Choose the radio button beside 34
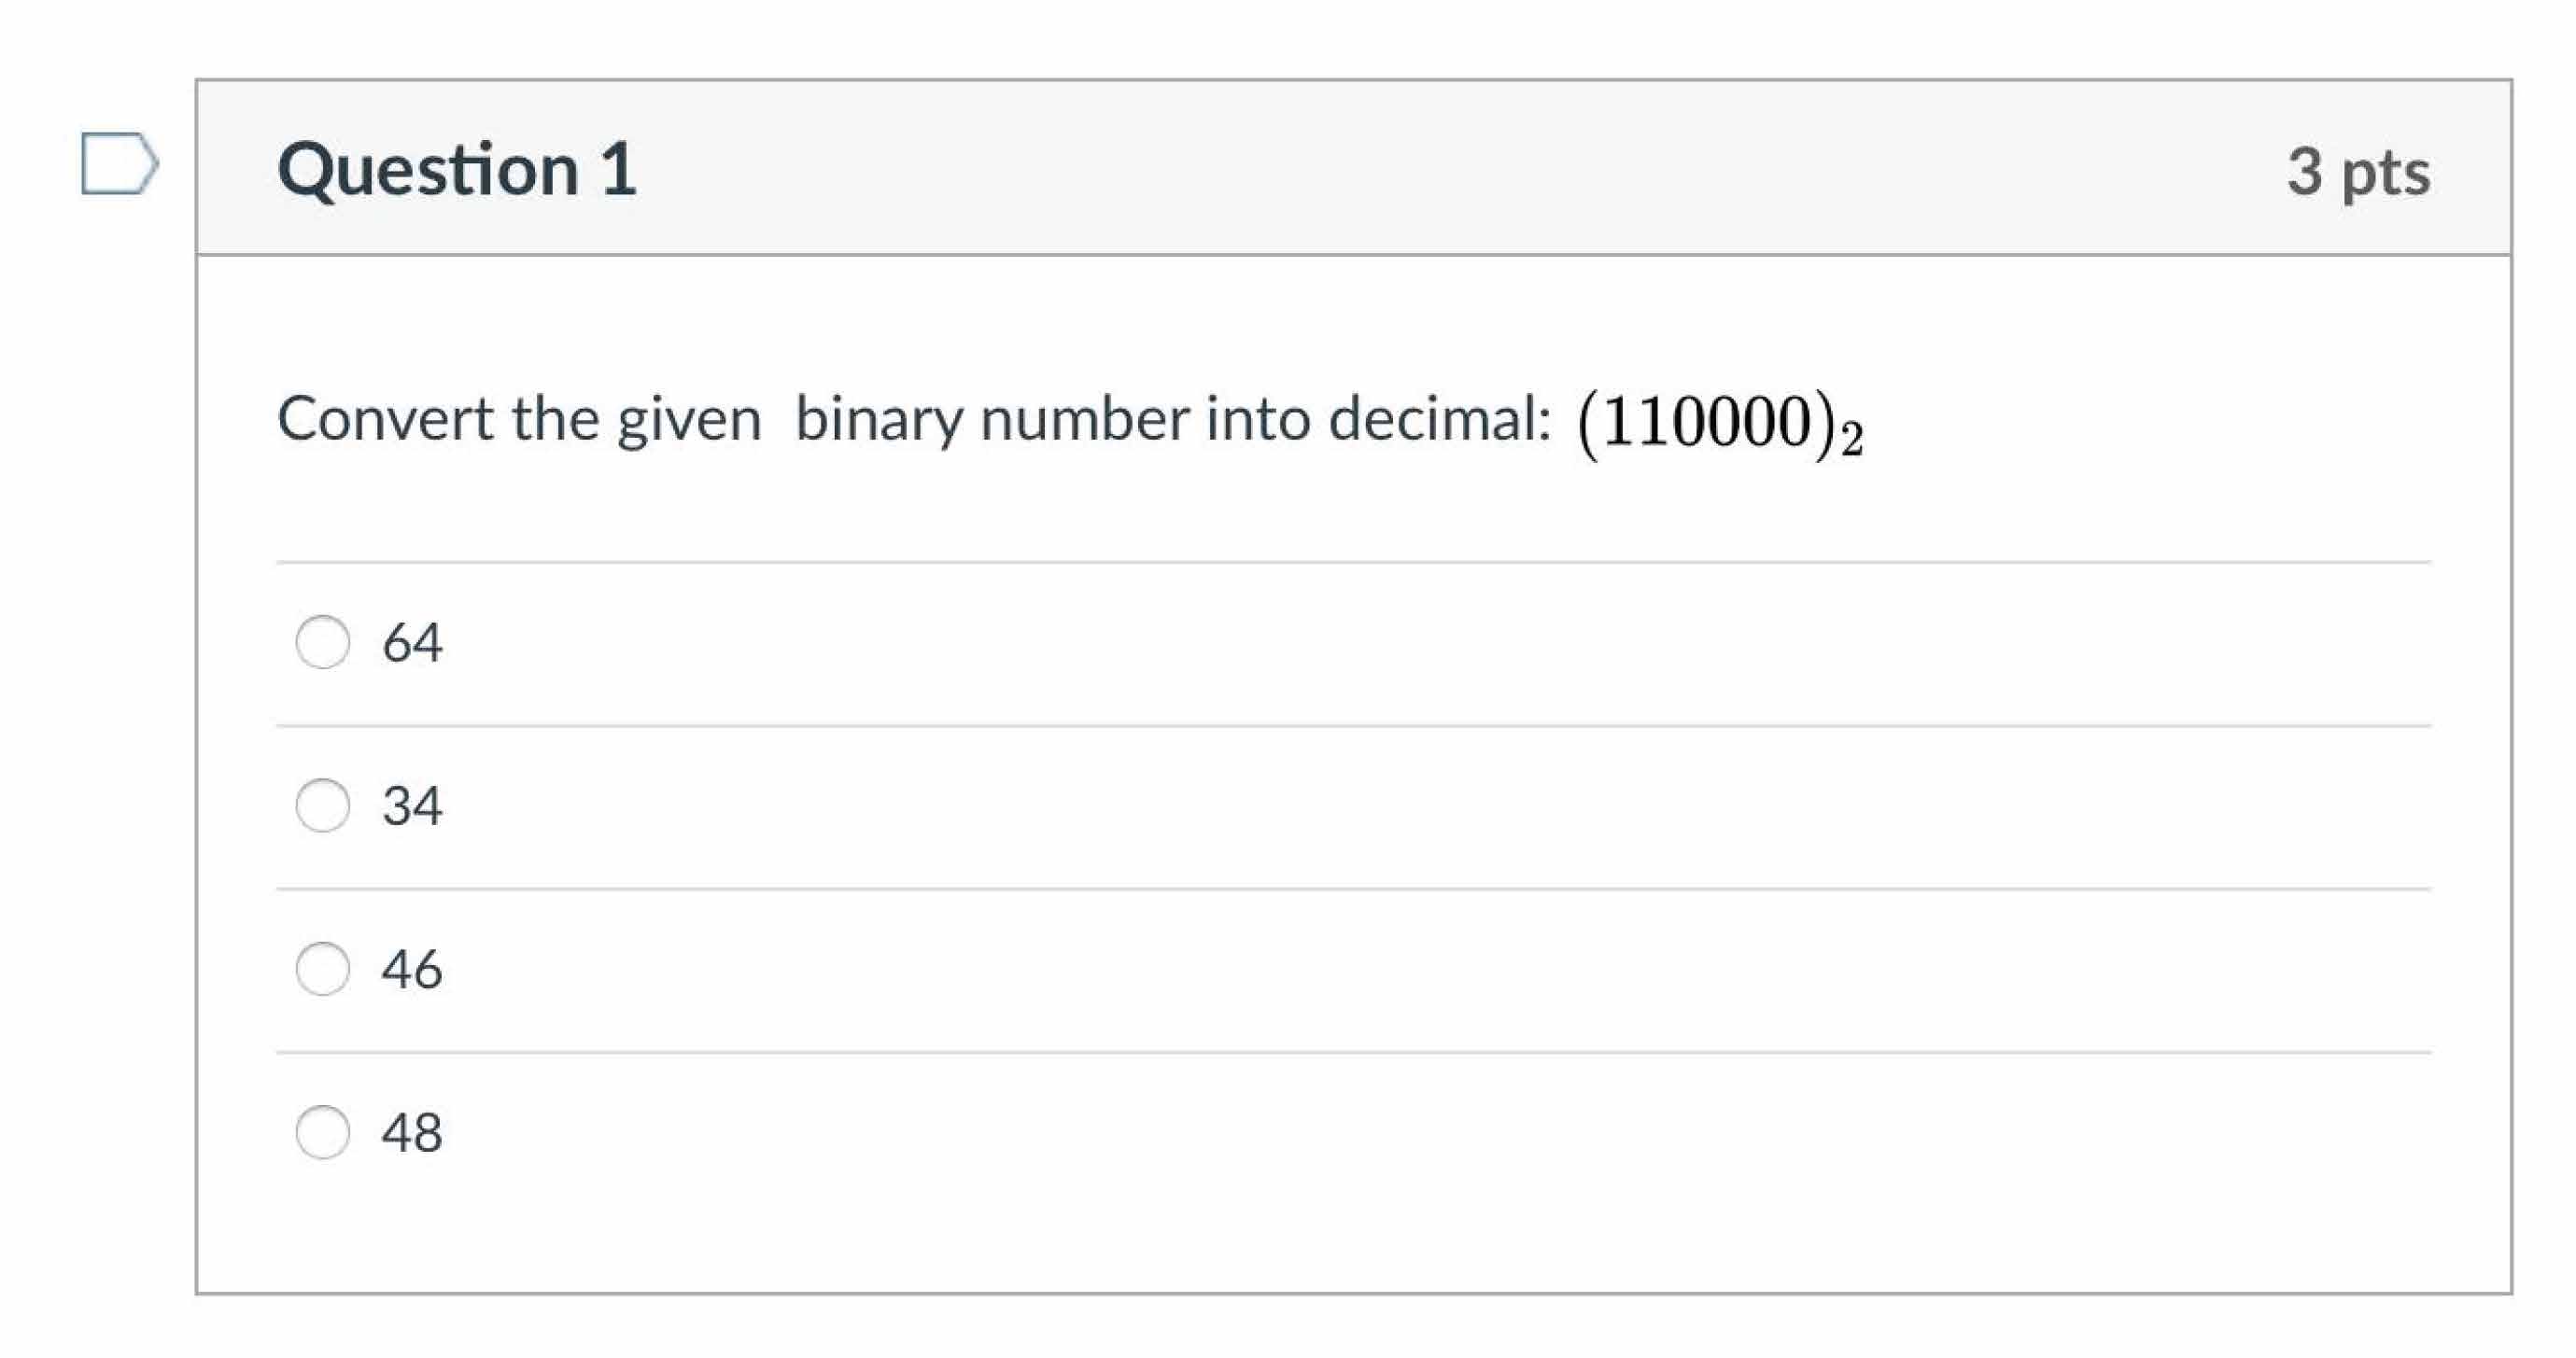 click(322, 806)
